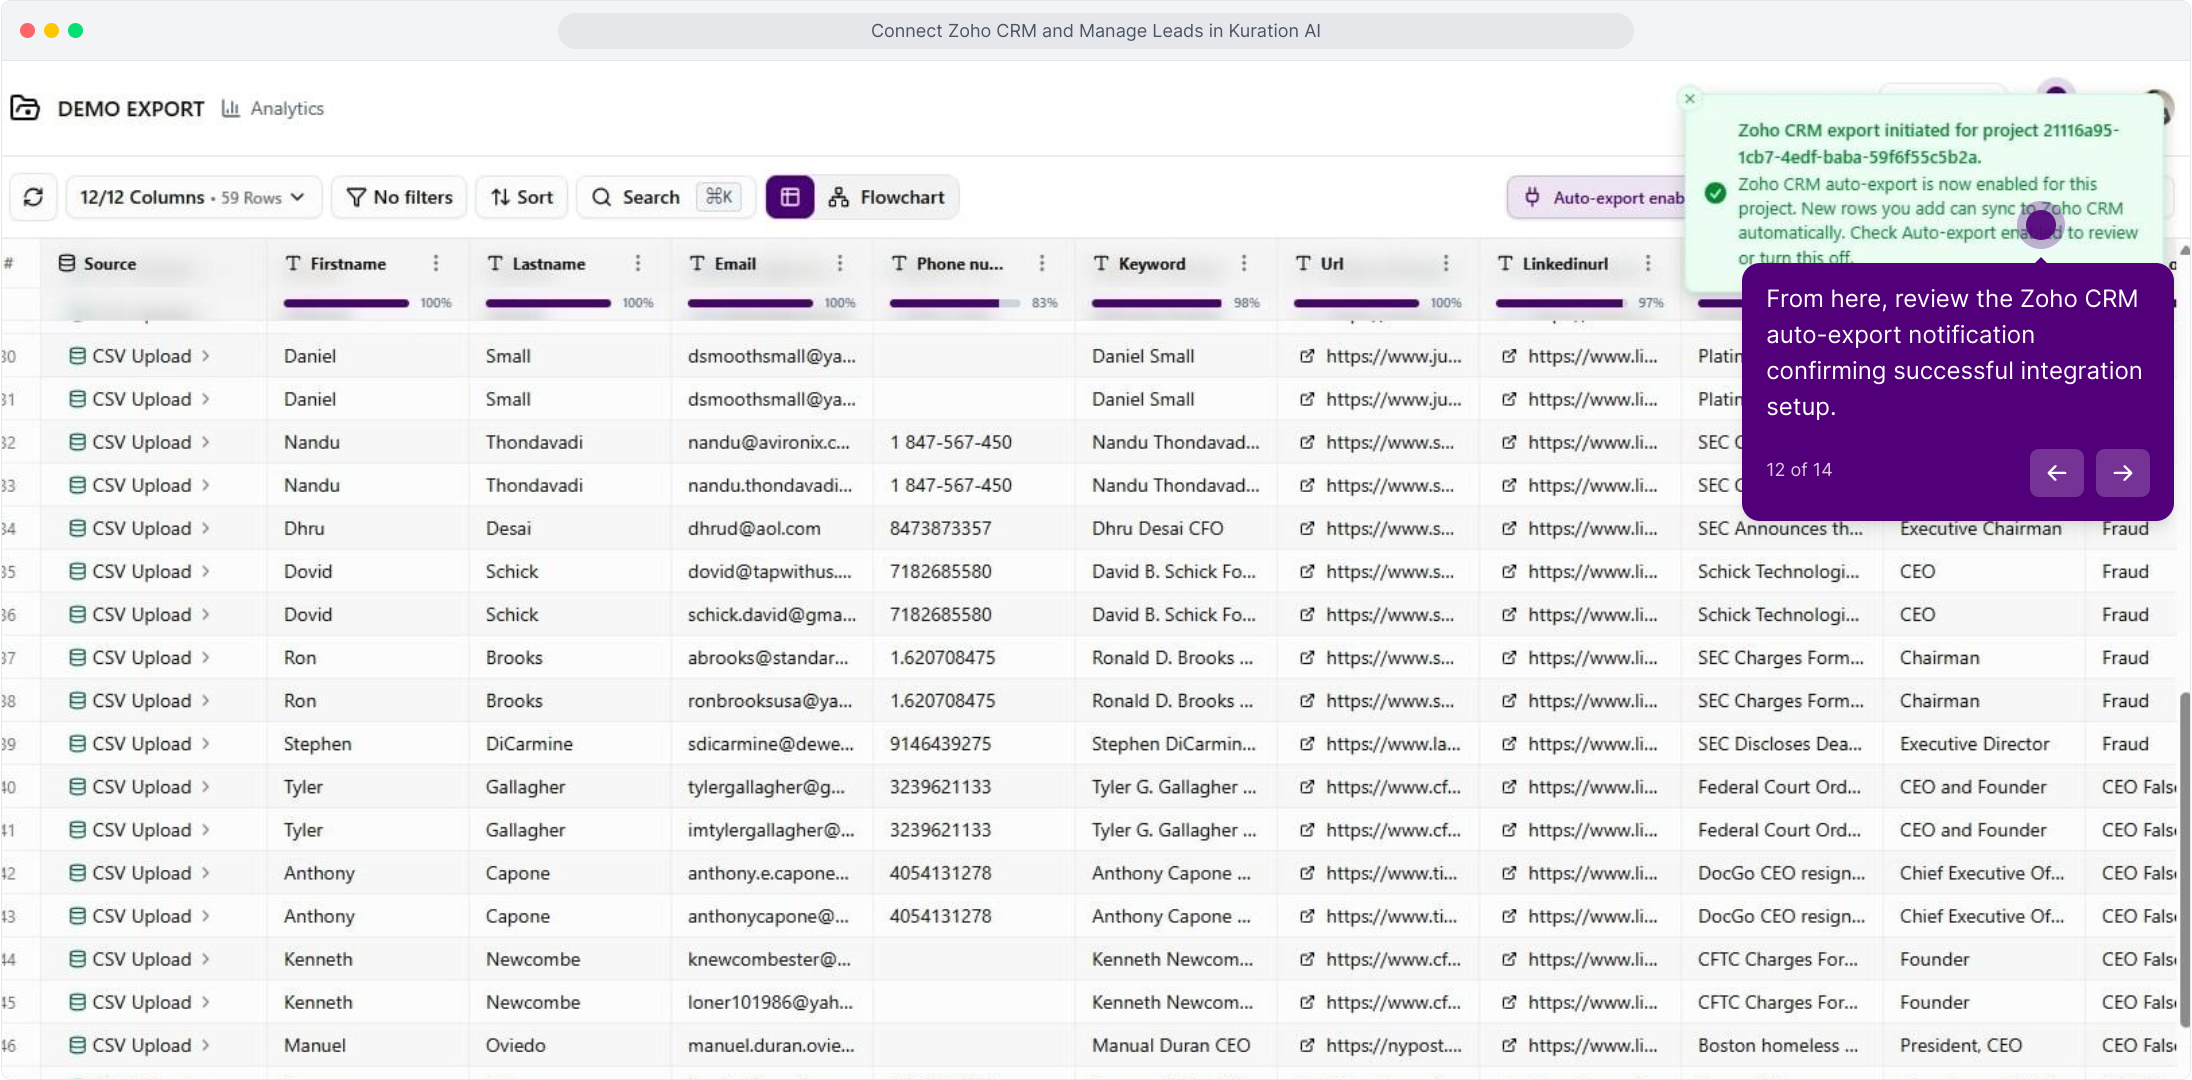Screen dimensions: 2192x1080
Task: Open Linkedin link icon in Ron Brooks row 37
Action: (x=1509, y=658)
